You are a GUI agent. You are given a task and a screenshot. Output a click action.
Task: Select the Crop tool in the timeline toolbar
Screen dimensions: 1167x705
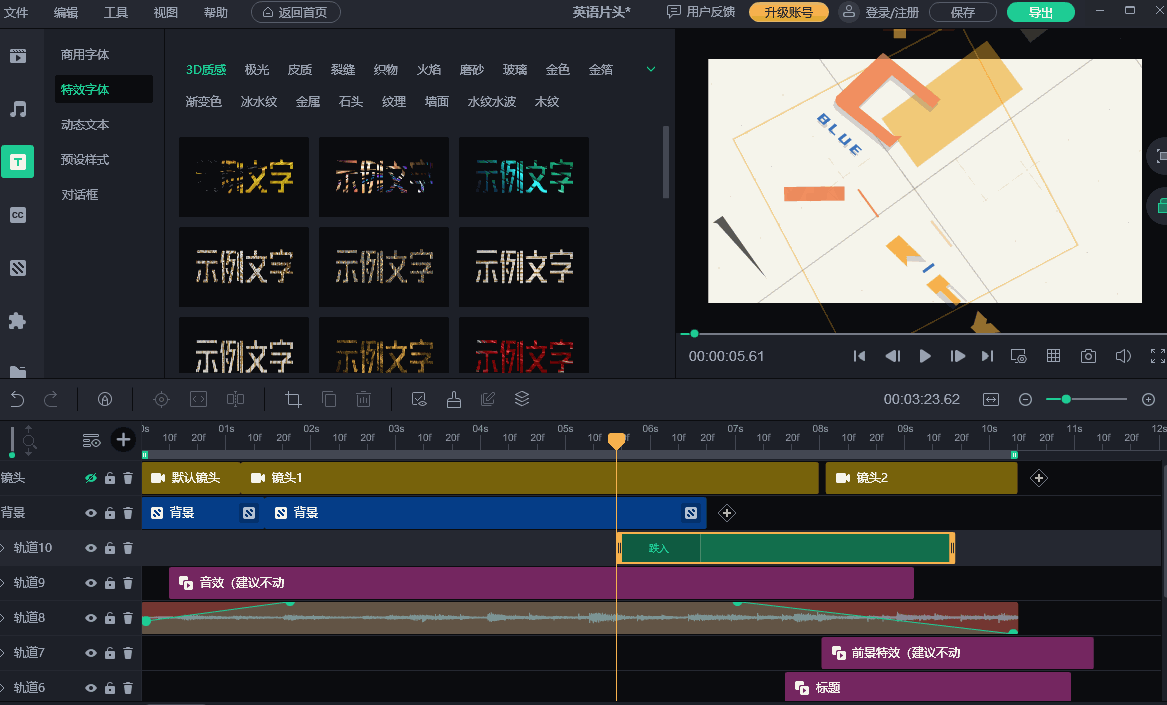click(291, 398)
